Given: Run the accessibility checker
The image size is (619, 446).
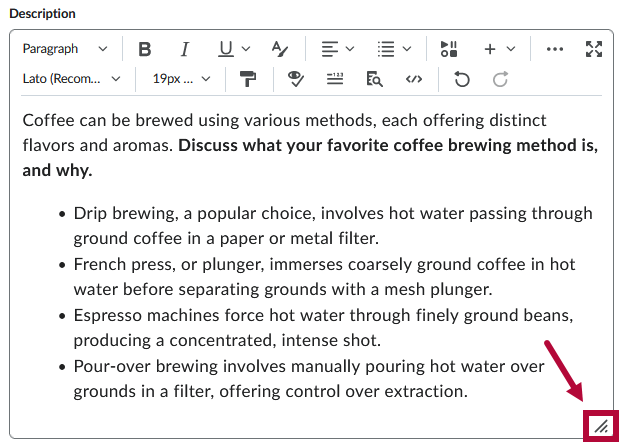Looking at the screenshot, I should click(296, 79).
